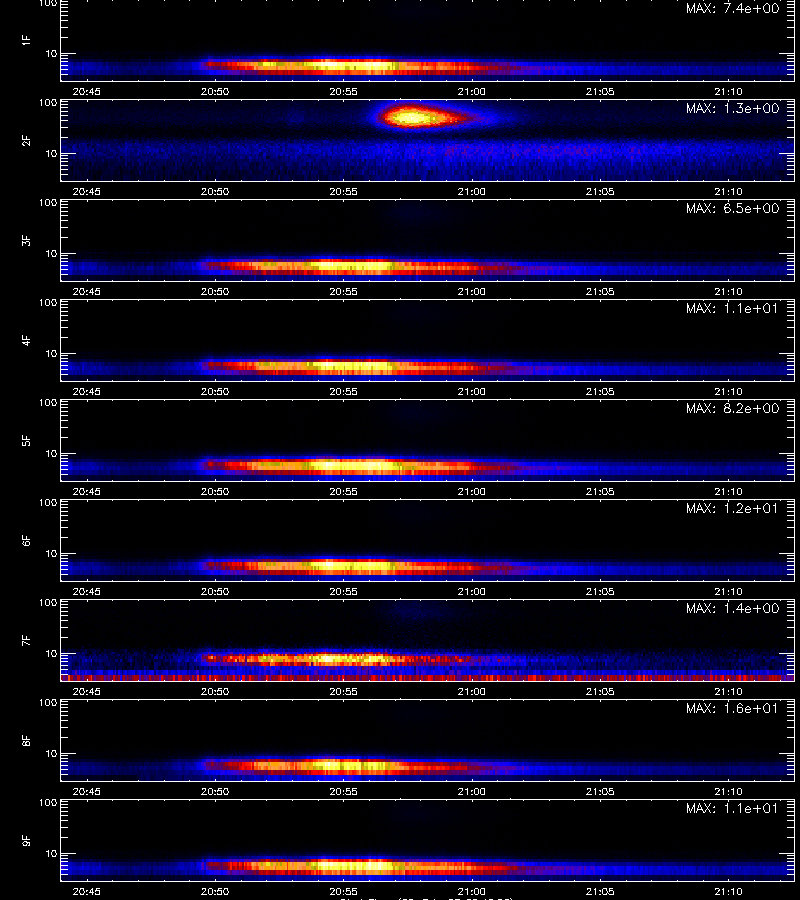Click the "20:45" time label under panel 1F

(87, 92)
